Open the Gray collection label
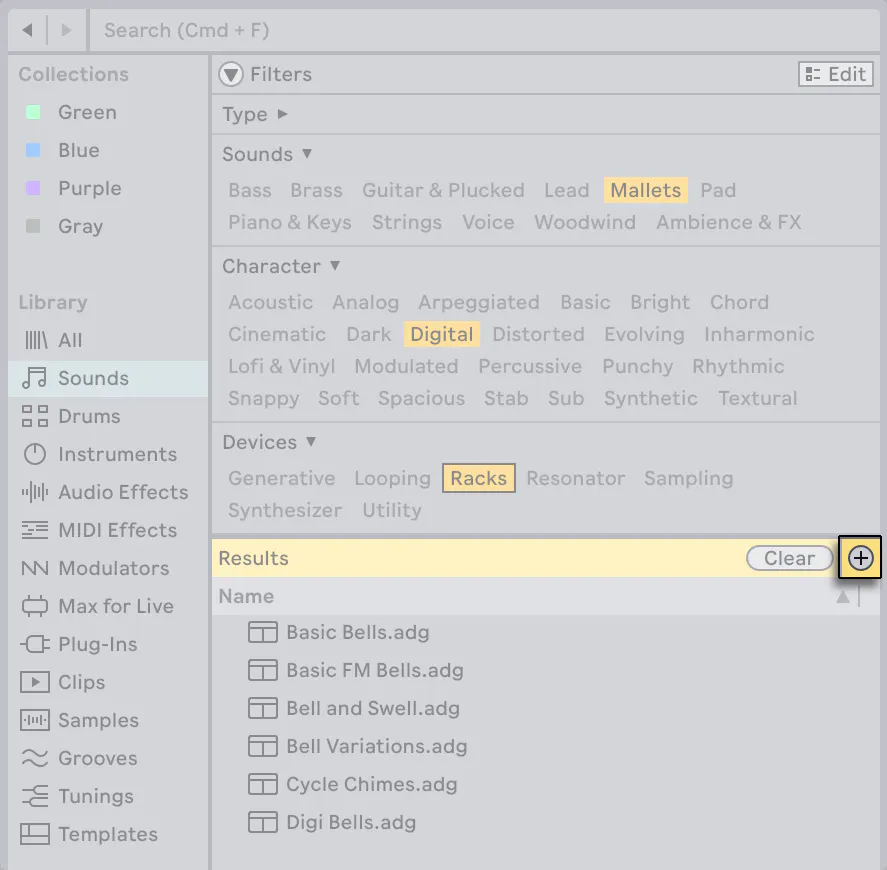This screenshot has height=870, width=887. tap(80, 226)
